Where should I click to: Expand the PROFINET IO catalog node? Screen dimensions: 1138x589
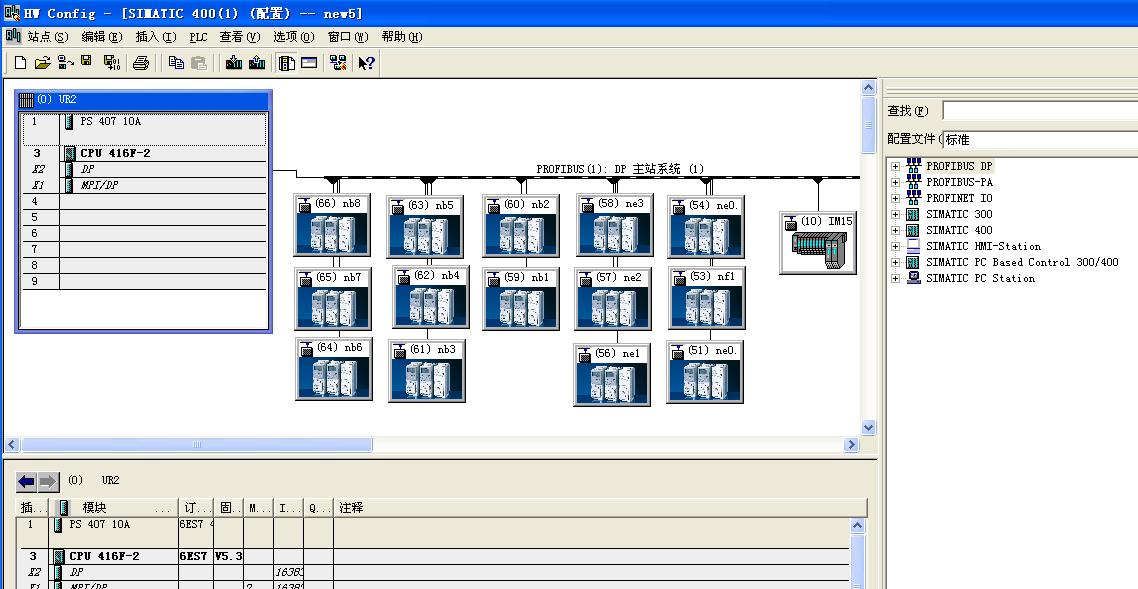[896, 198]
